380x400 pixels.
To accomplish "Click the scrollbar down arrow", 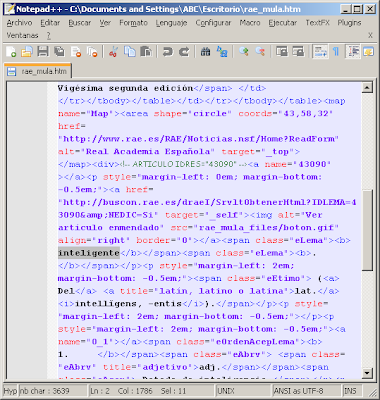I will click(x=367, y=372).
